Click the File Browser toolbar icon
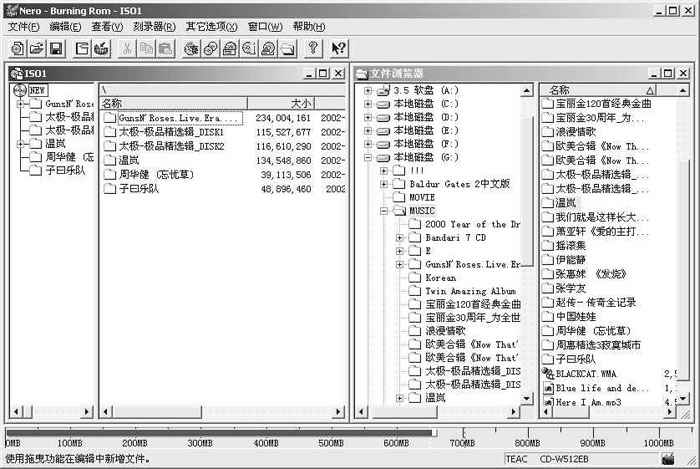This screenshot has width=700, height=469. (x=288, y=48)
